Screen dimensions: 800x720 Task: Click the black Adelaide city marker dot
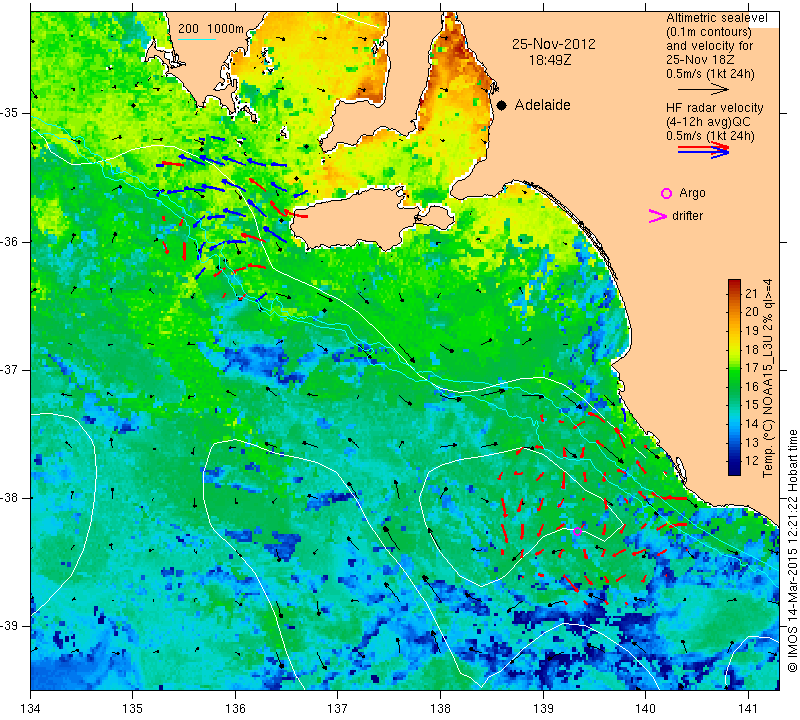click(502, 105)
